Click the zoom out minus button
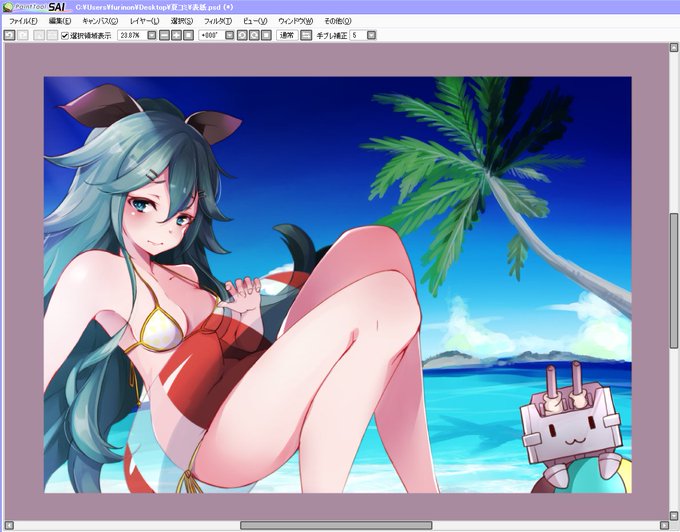The image size is (680, 532). pyautogui.click(x=164, y=36)
